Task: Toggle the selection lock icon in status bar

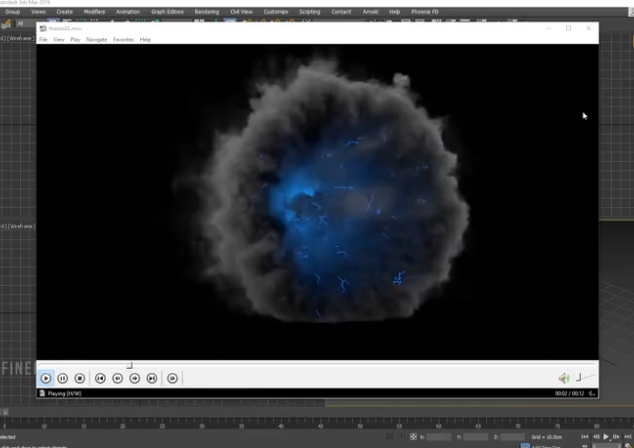Action: (402, 437)
